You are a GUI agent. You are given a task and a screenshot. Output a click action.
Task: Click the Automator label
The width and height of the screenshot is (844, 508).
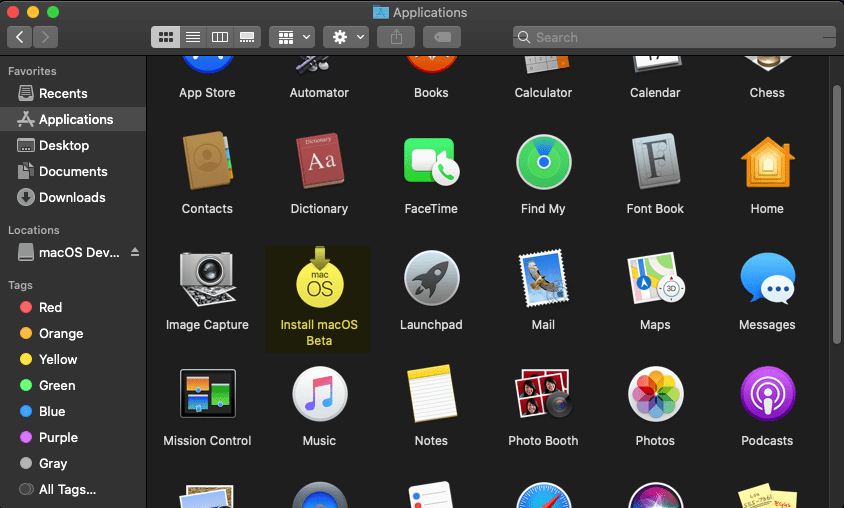point(319,93)
